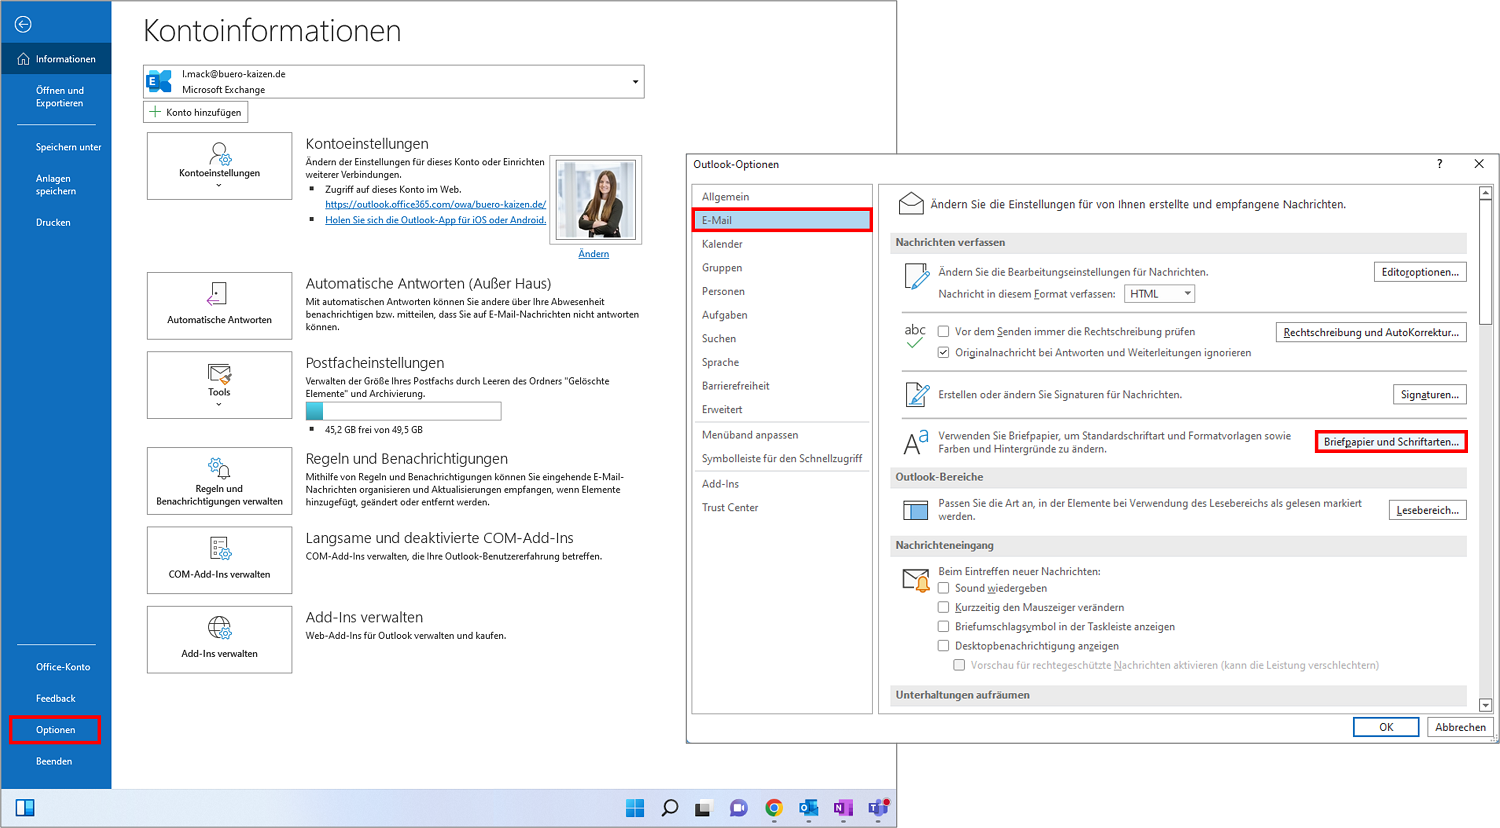1500x828 pixels.
Task: Open Microsoft Teams from the taskbar
Action: click(879, 808)
